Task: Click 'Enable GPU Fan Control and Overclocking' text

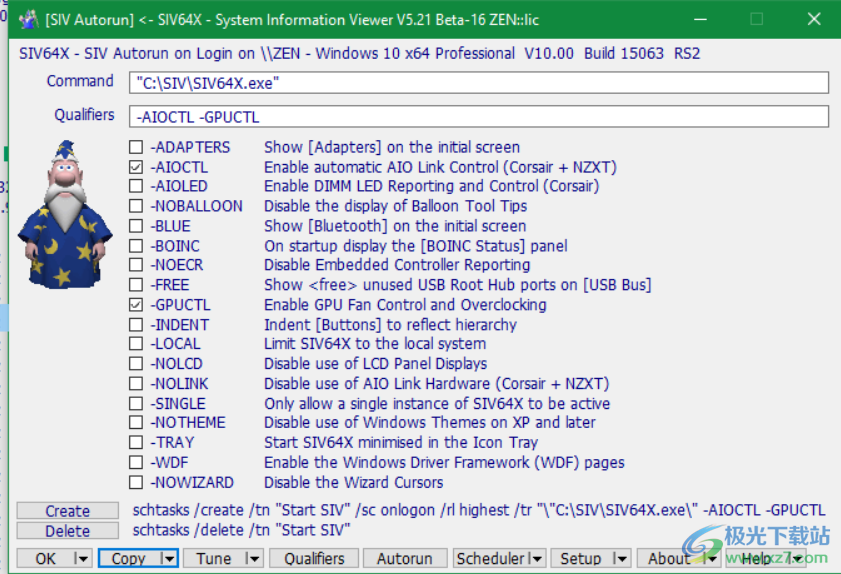Action: pos(405,305)
